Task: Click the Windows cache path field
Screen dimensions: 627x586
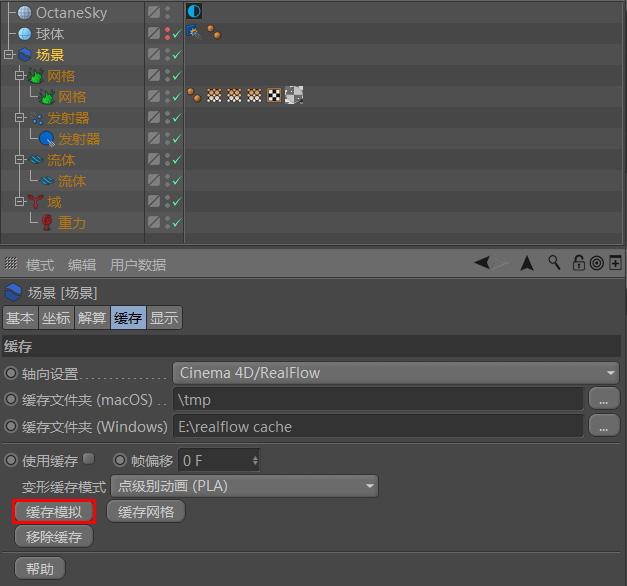Action: tap(378, 426)
